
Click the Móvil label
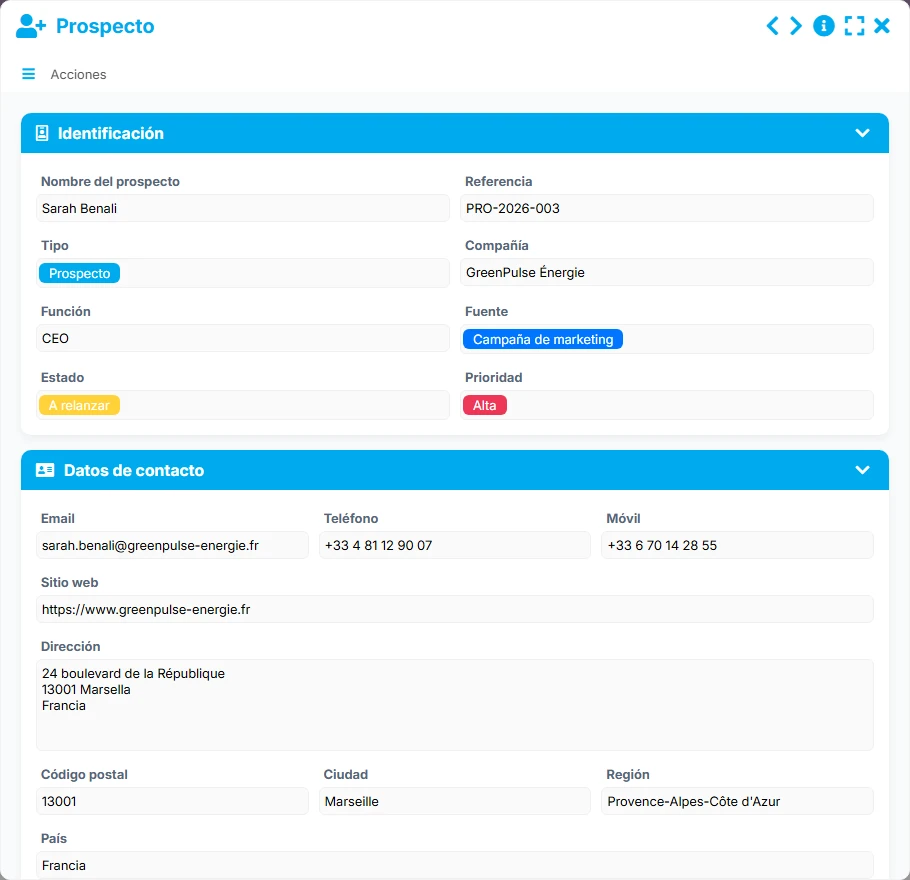pyautogui.click(x=623, y=518)
